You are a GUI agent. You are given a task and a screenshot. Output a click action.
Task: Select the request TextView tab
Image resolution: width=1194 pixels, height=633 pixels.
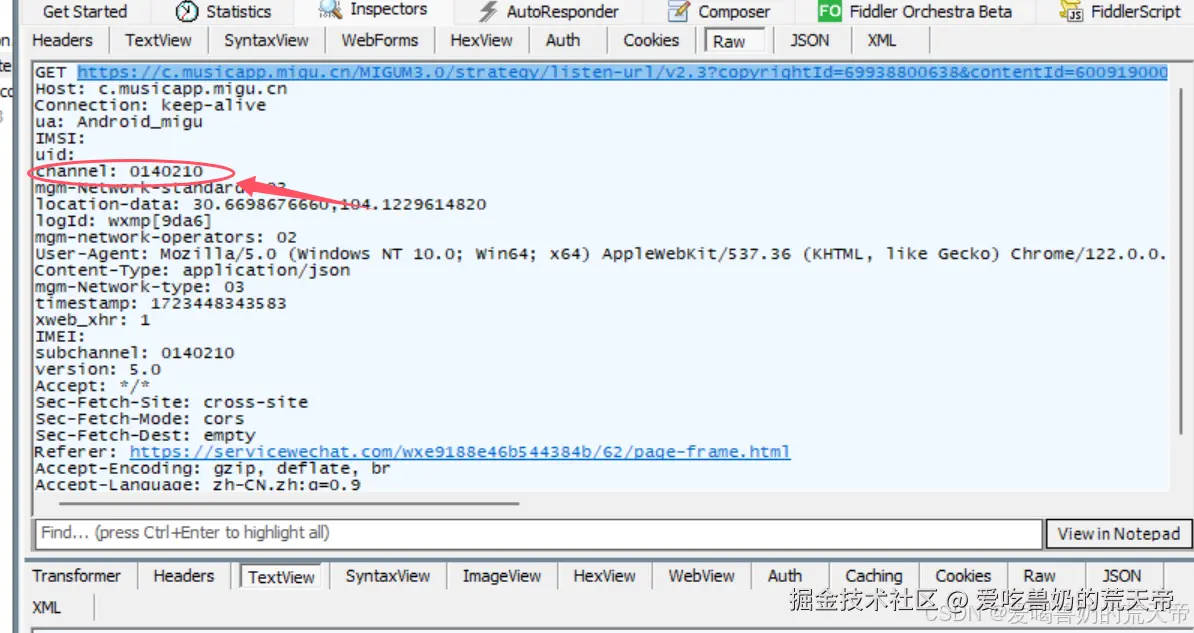click(x=158, y=40)
